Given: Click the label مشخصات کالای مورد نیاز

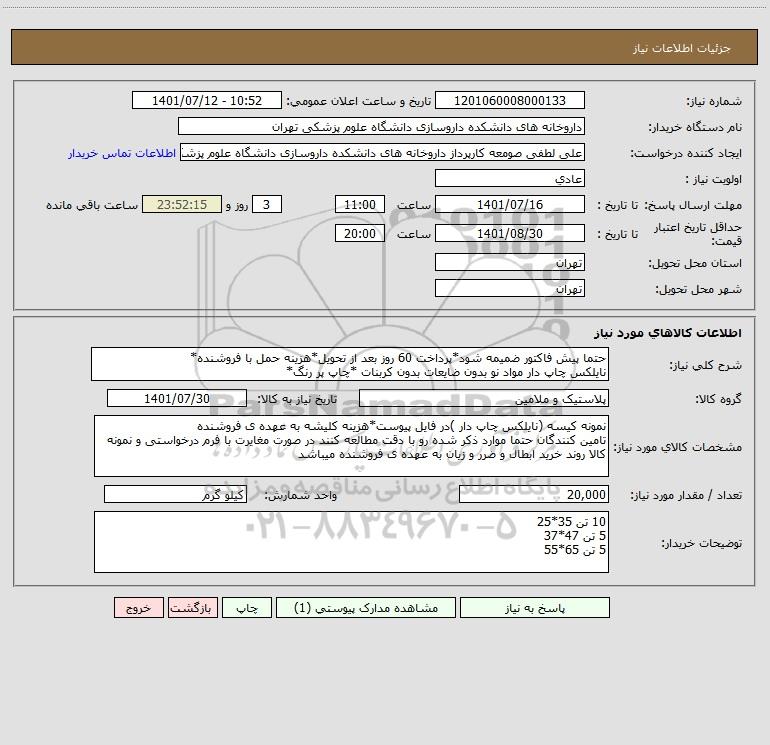Looking at the screenshot, I should click(678, 447).
